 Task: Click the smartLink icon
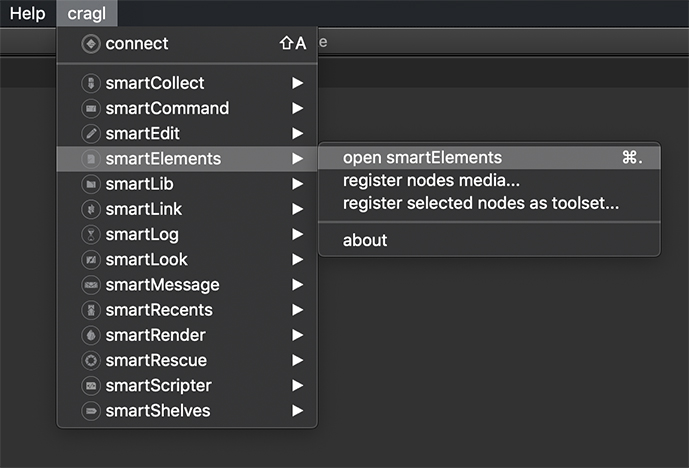[x=91, y=209]
